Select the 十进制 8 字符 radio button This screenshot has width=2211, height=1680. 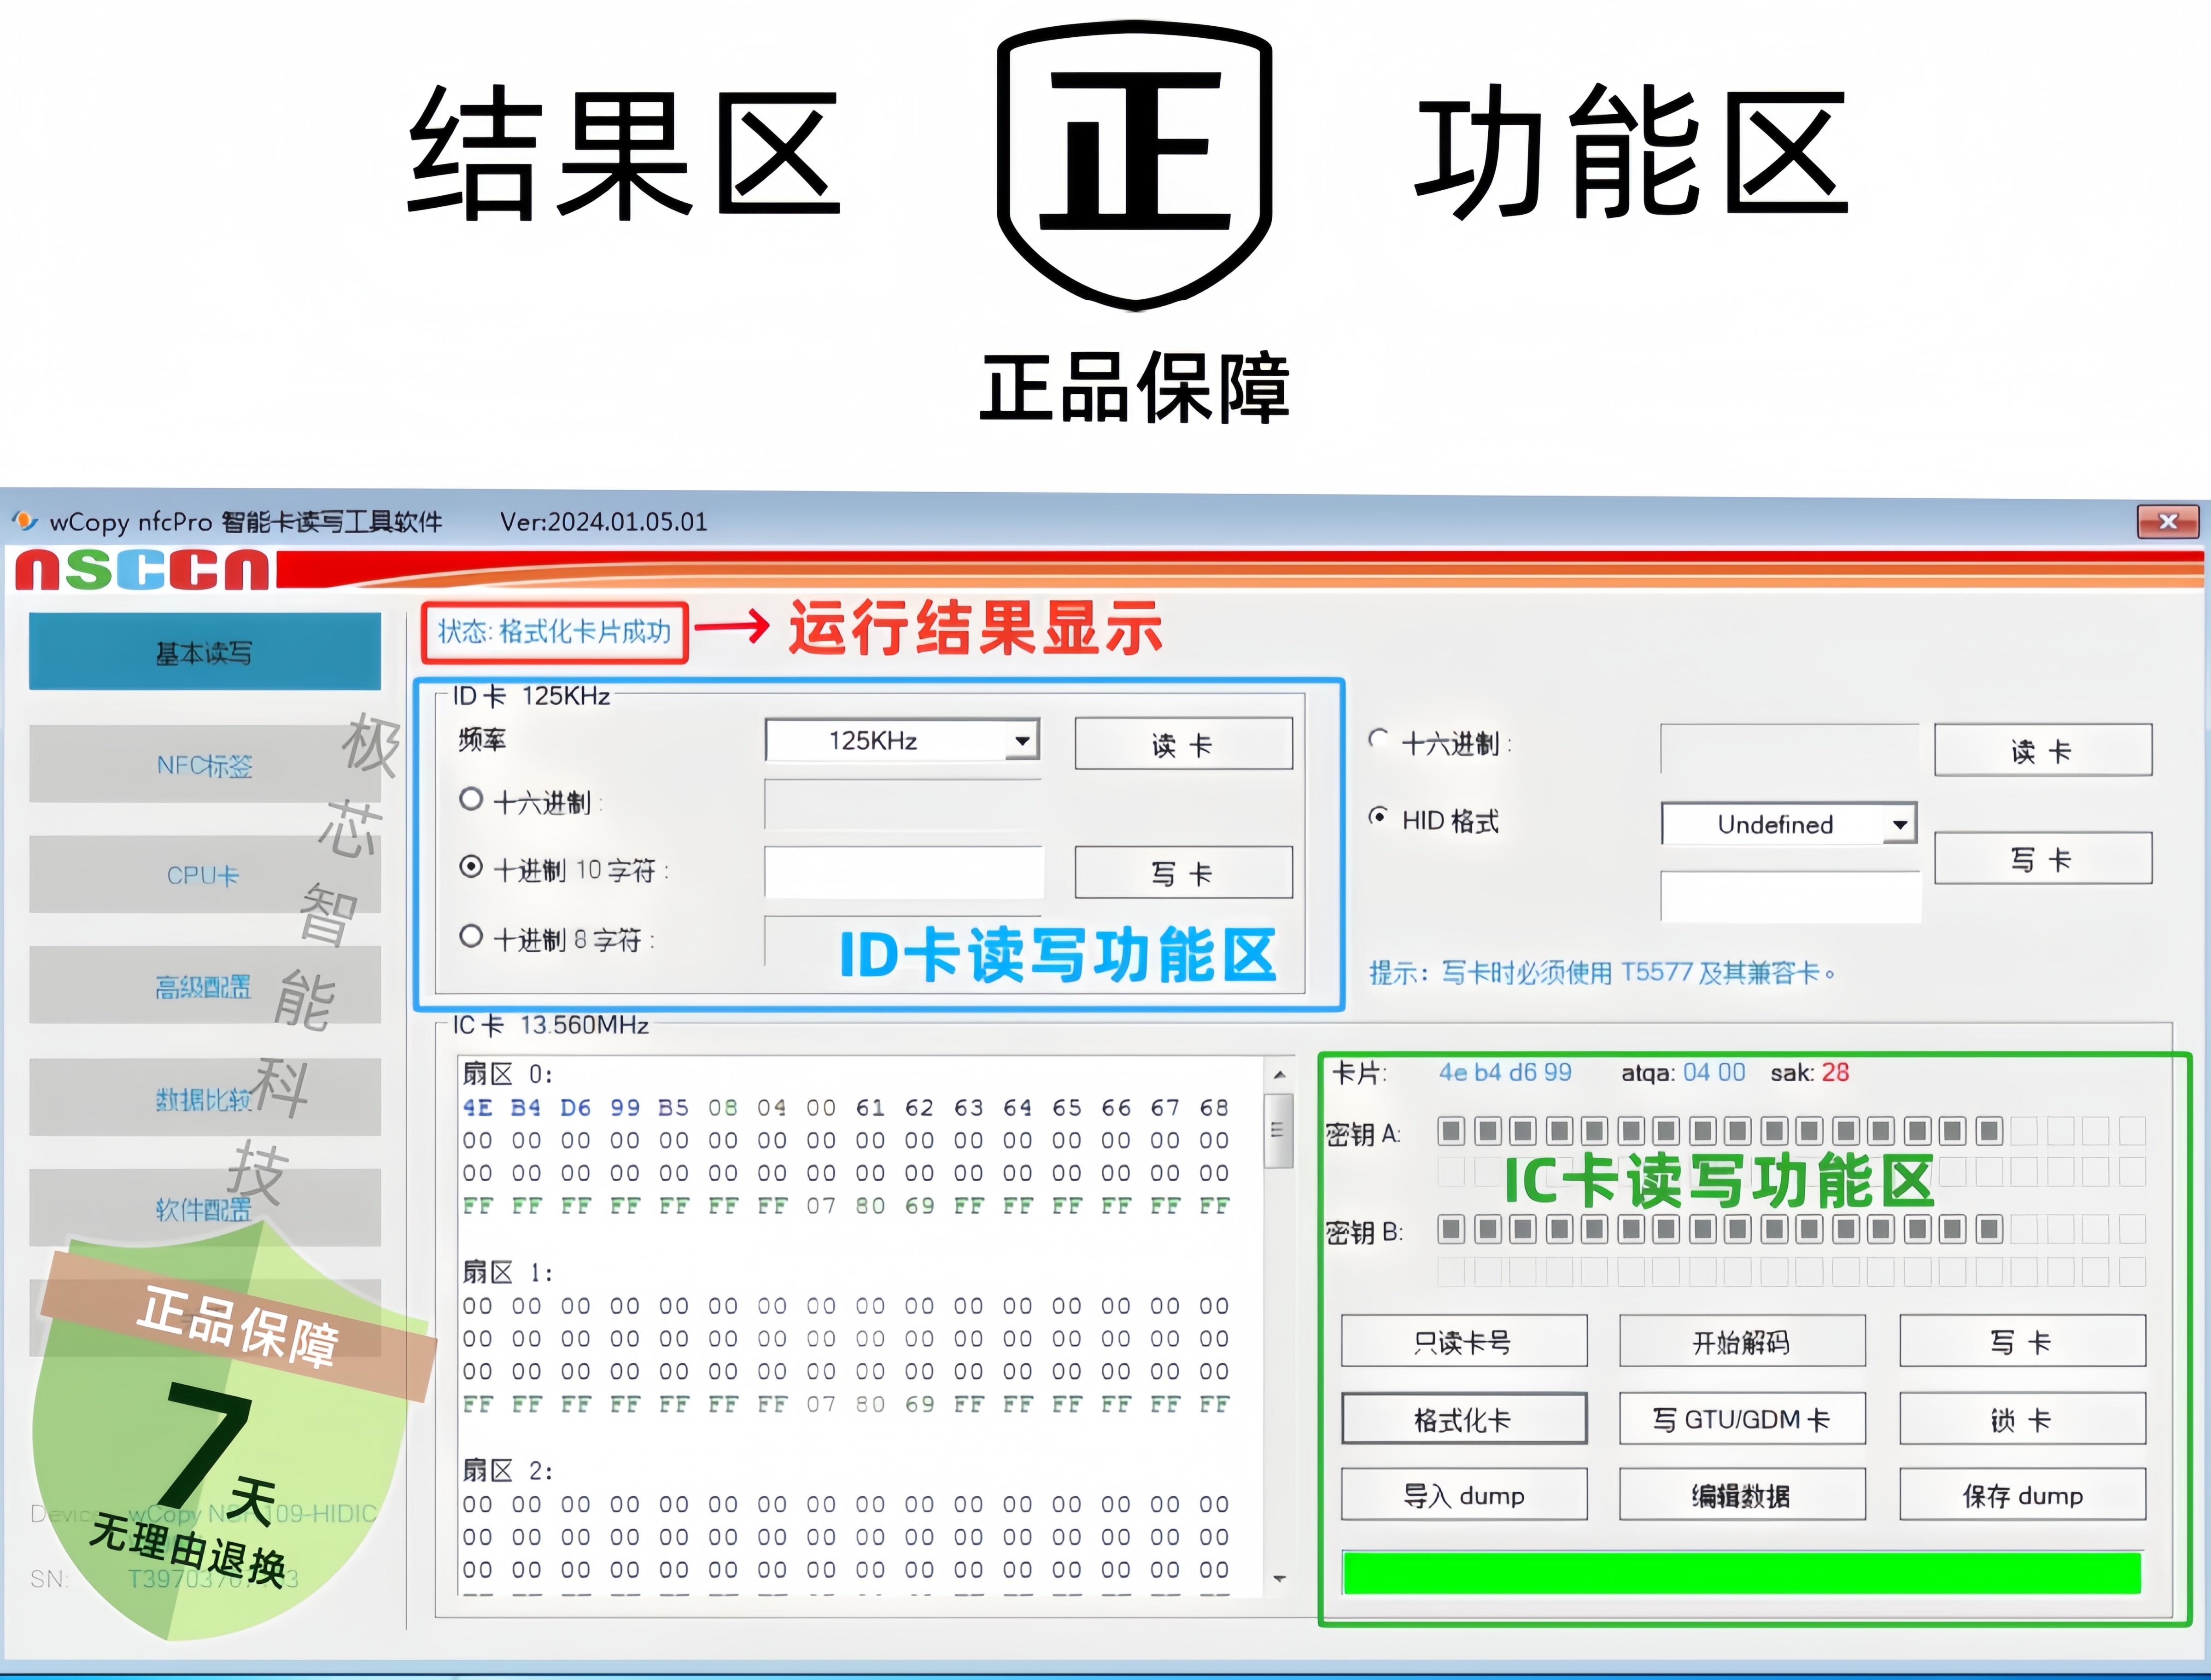coord(471,937)
